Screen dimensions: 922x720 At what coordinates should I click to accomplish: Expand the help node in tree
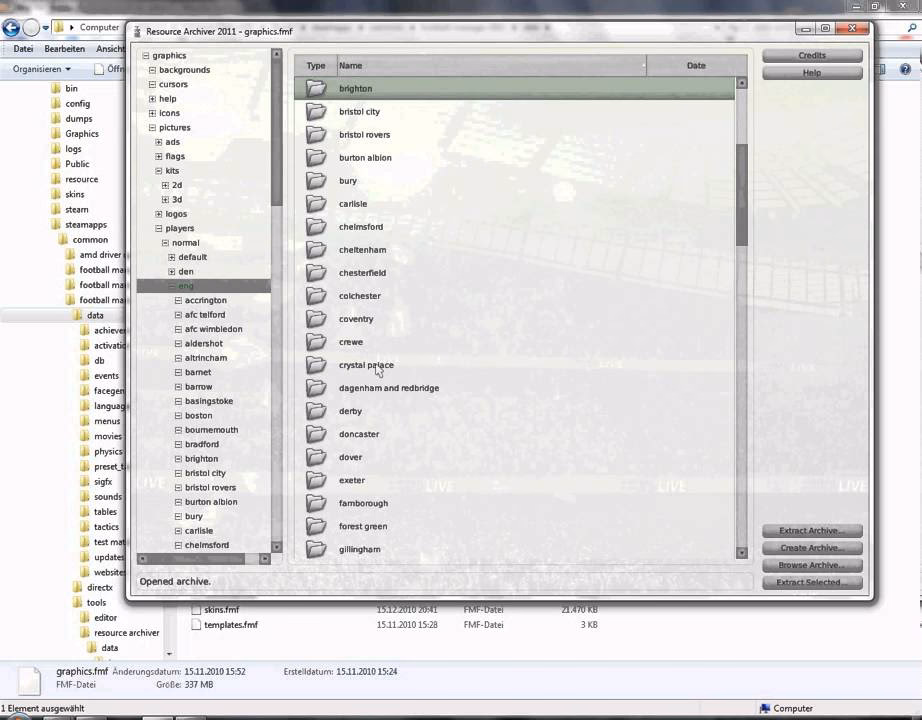pos(152,98)
